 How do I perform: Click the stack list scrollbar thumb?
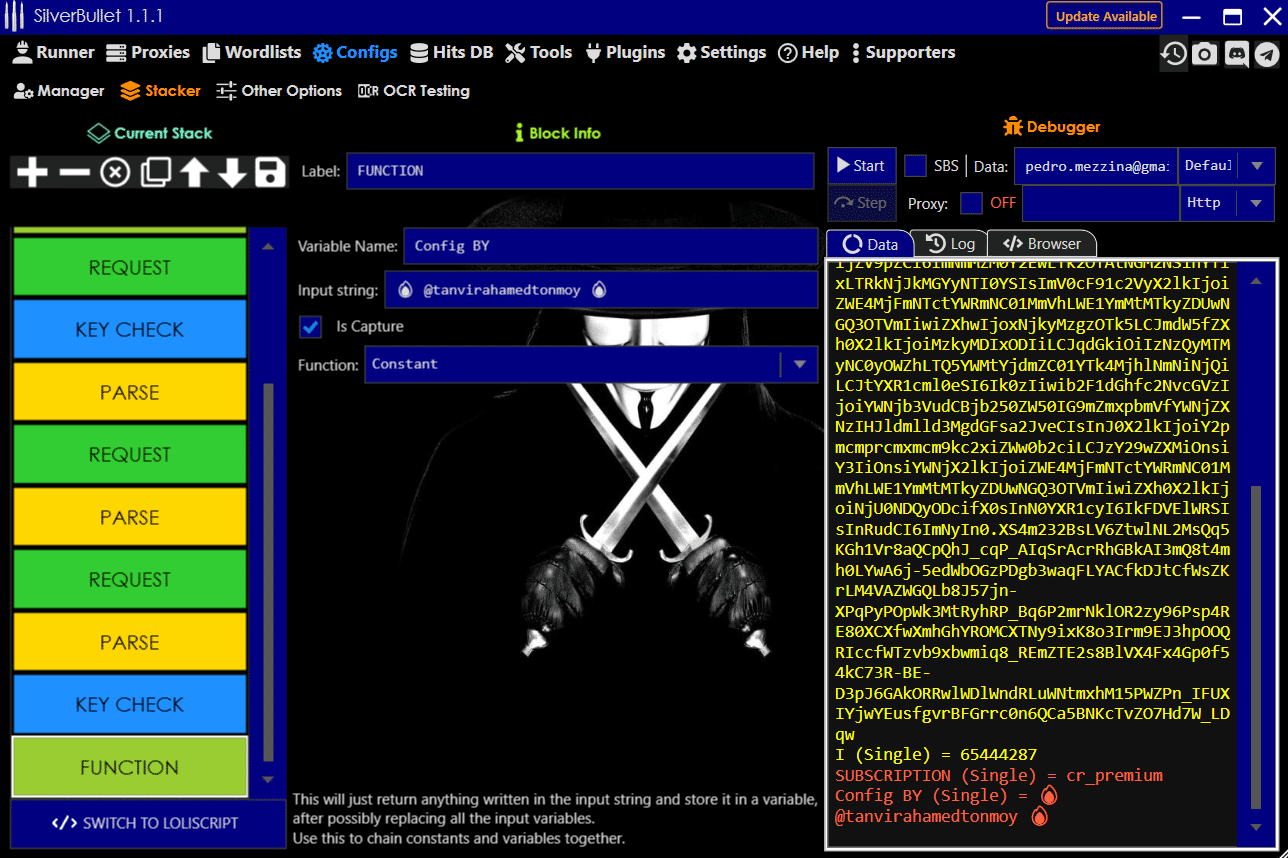267,570
